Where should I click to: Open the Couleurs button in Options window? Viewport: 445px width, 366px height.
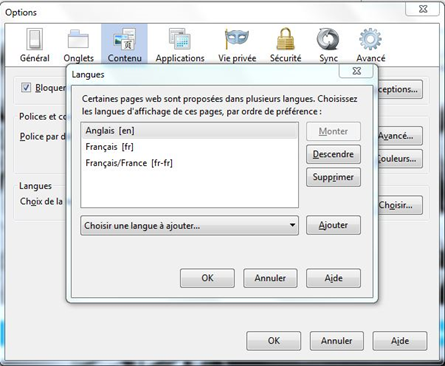pyautogui.click(x=400, y=158)
